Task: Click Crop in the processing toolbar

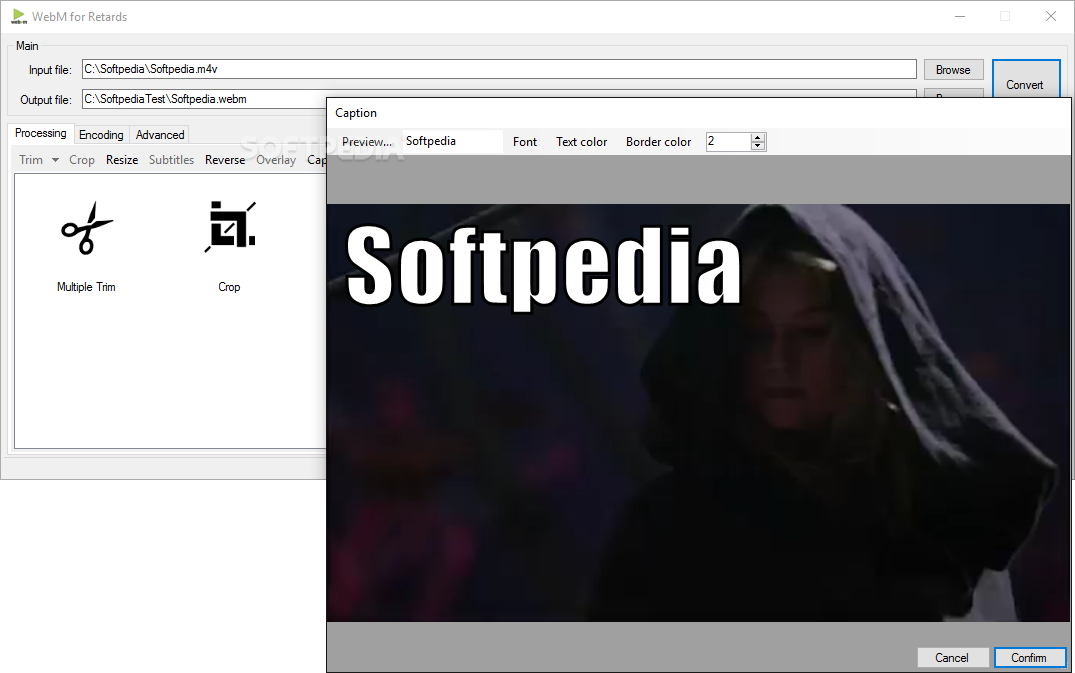Action: click(82, 160)
